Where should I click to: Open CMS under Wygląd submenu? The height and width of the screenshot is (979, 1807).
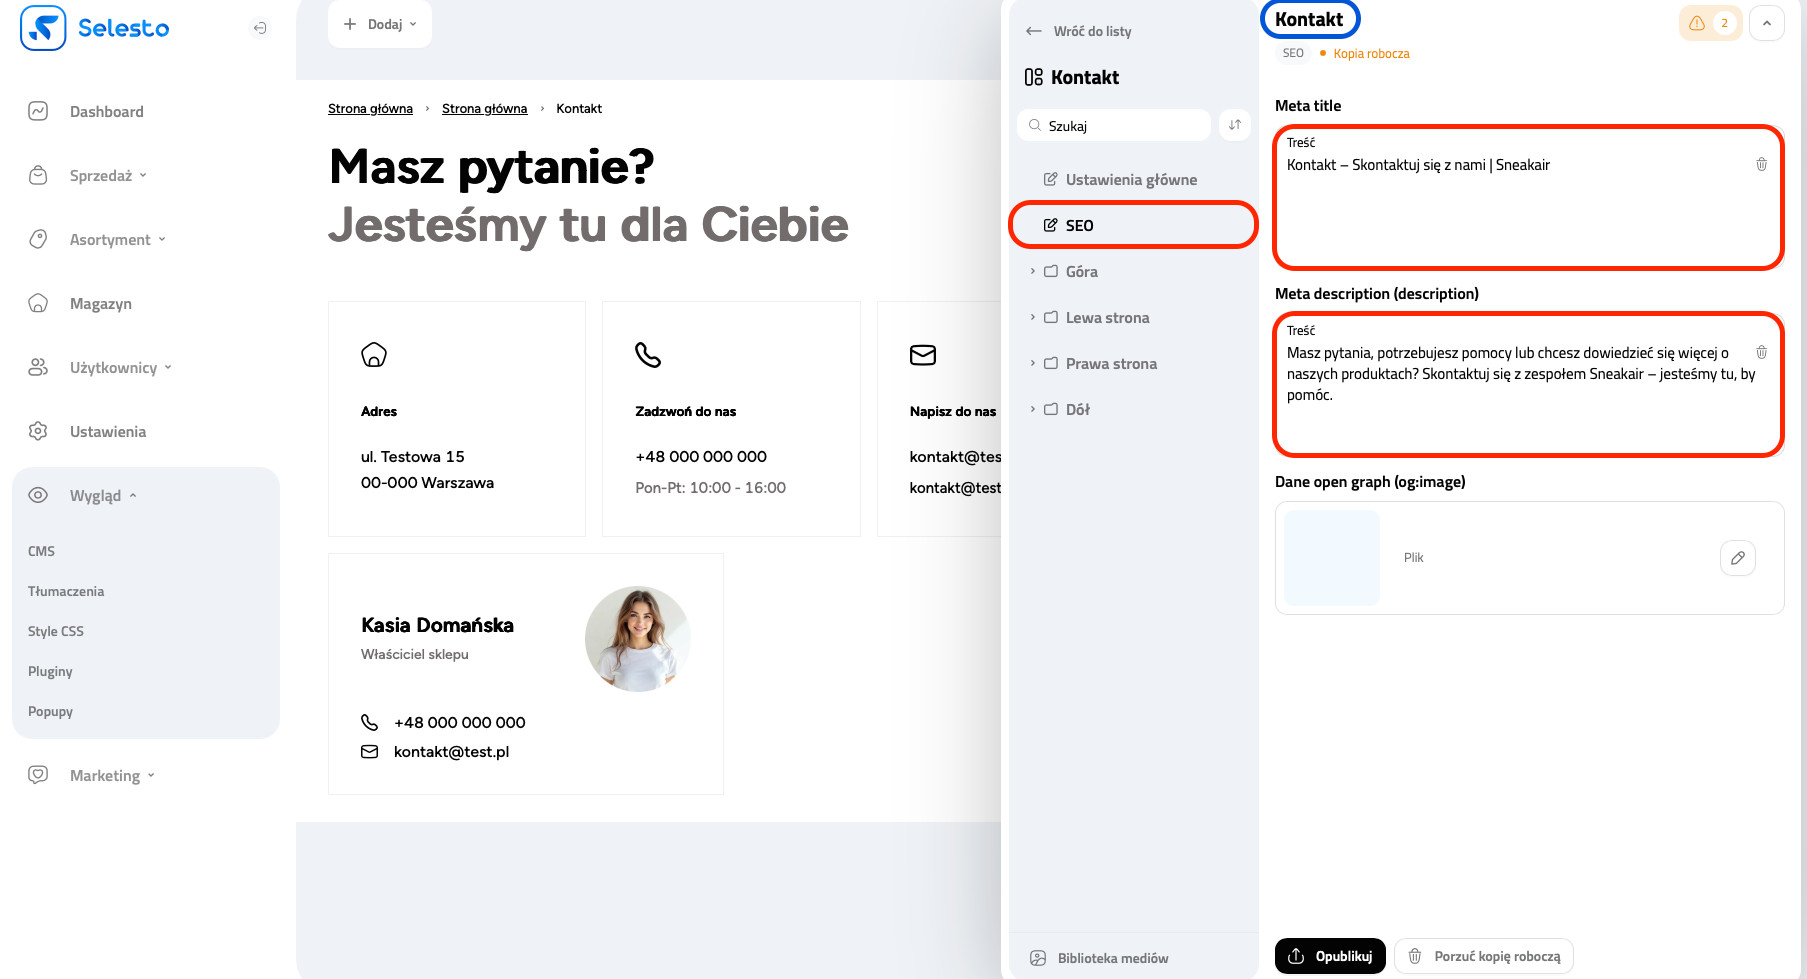[x=42, y=551]
